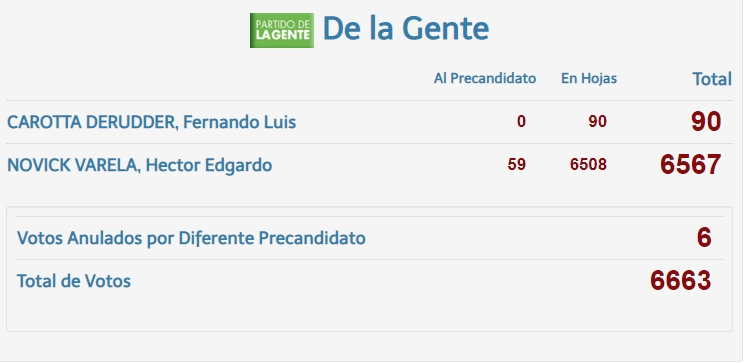Click the CAROTTA DERUDDER table row
746x363 pixels.
click(x=369, y=122)
